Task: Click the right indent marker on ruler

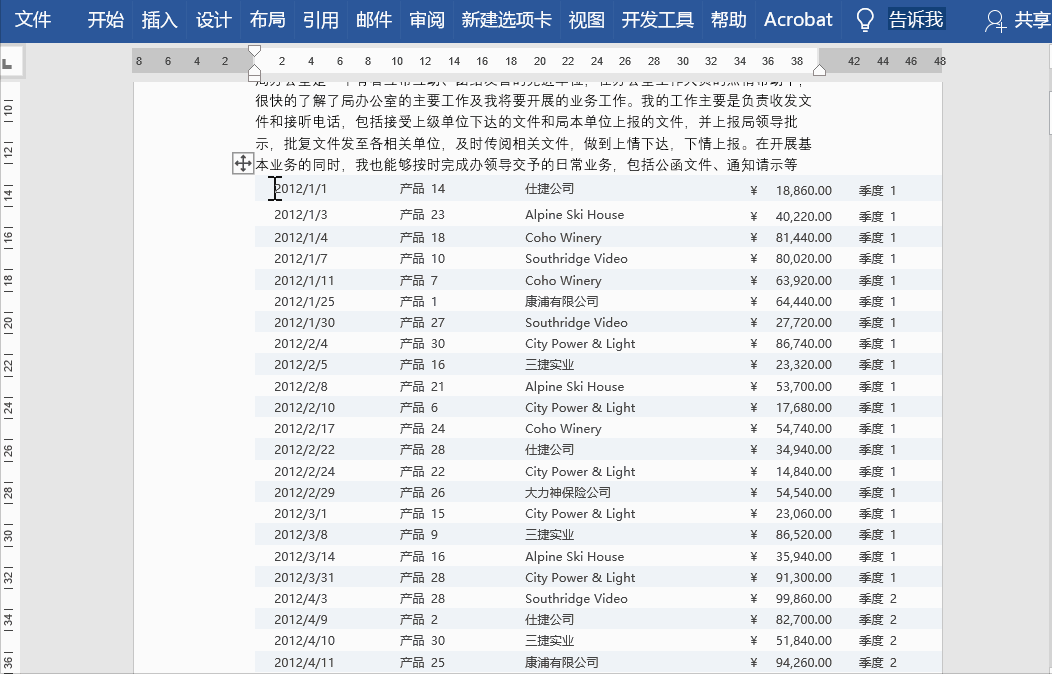Action: (819, 70)
